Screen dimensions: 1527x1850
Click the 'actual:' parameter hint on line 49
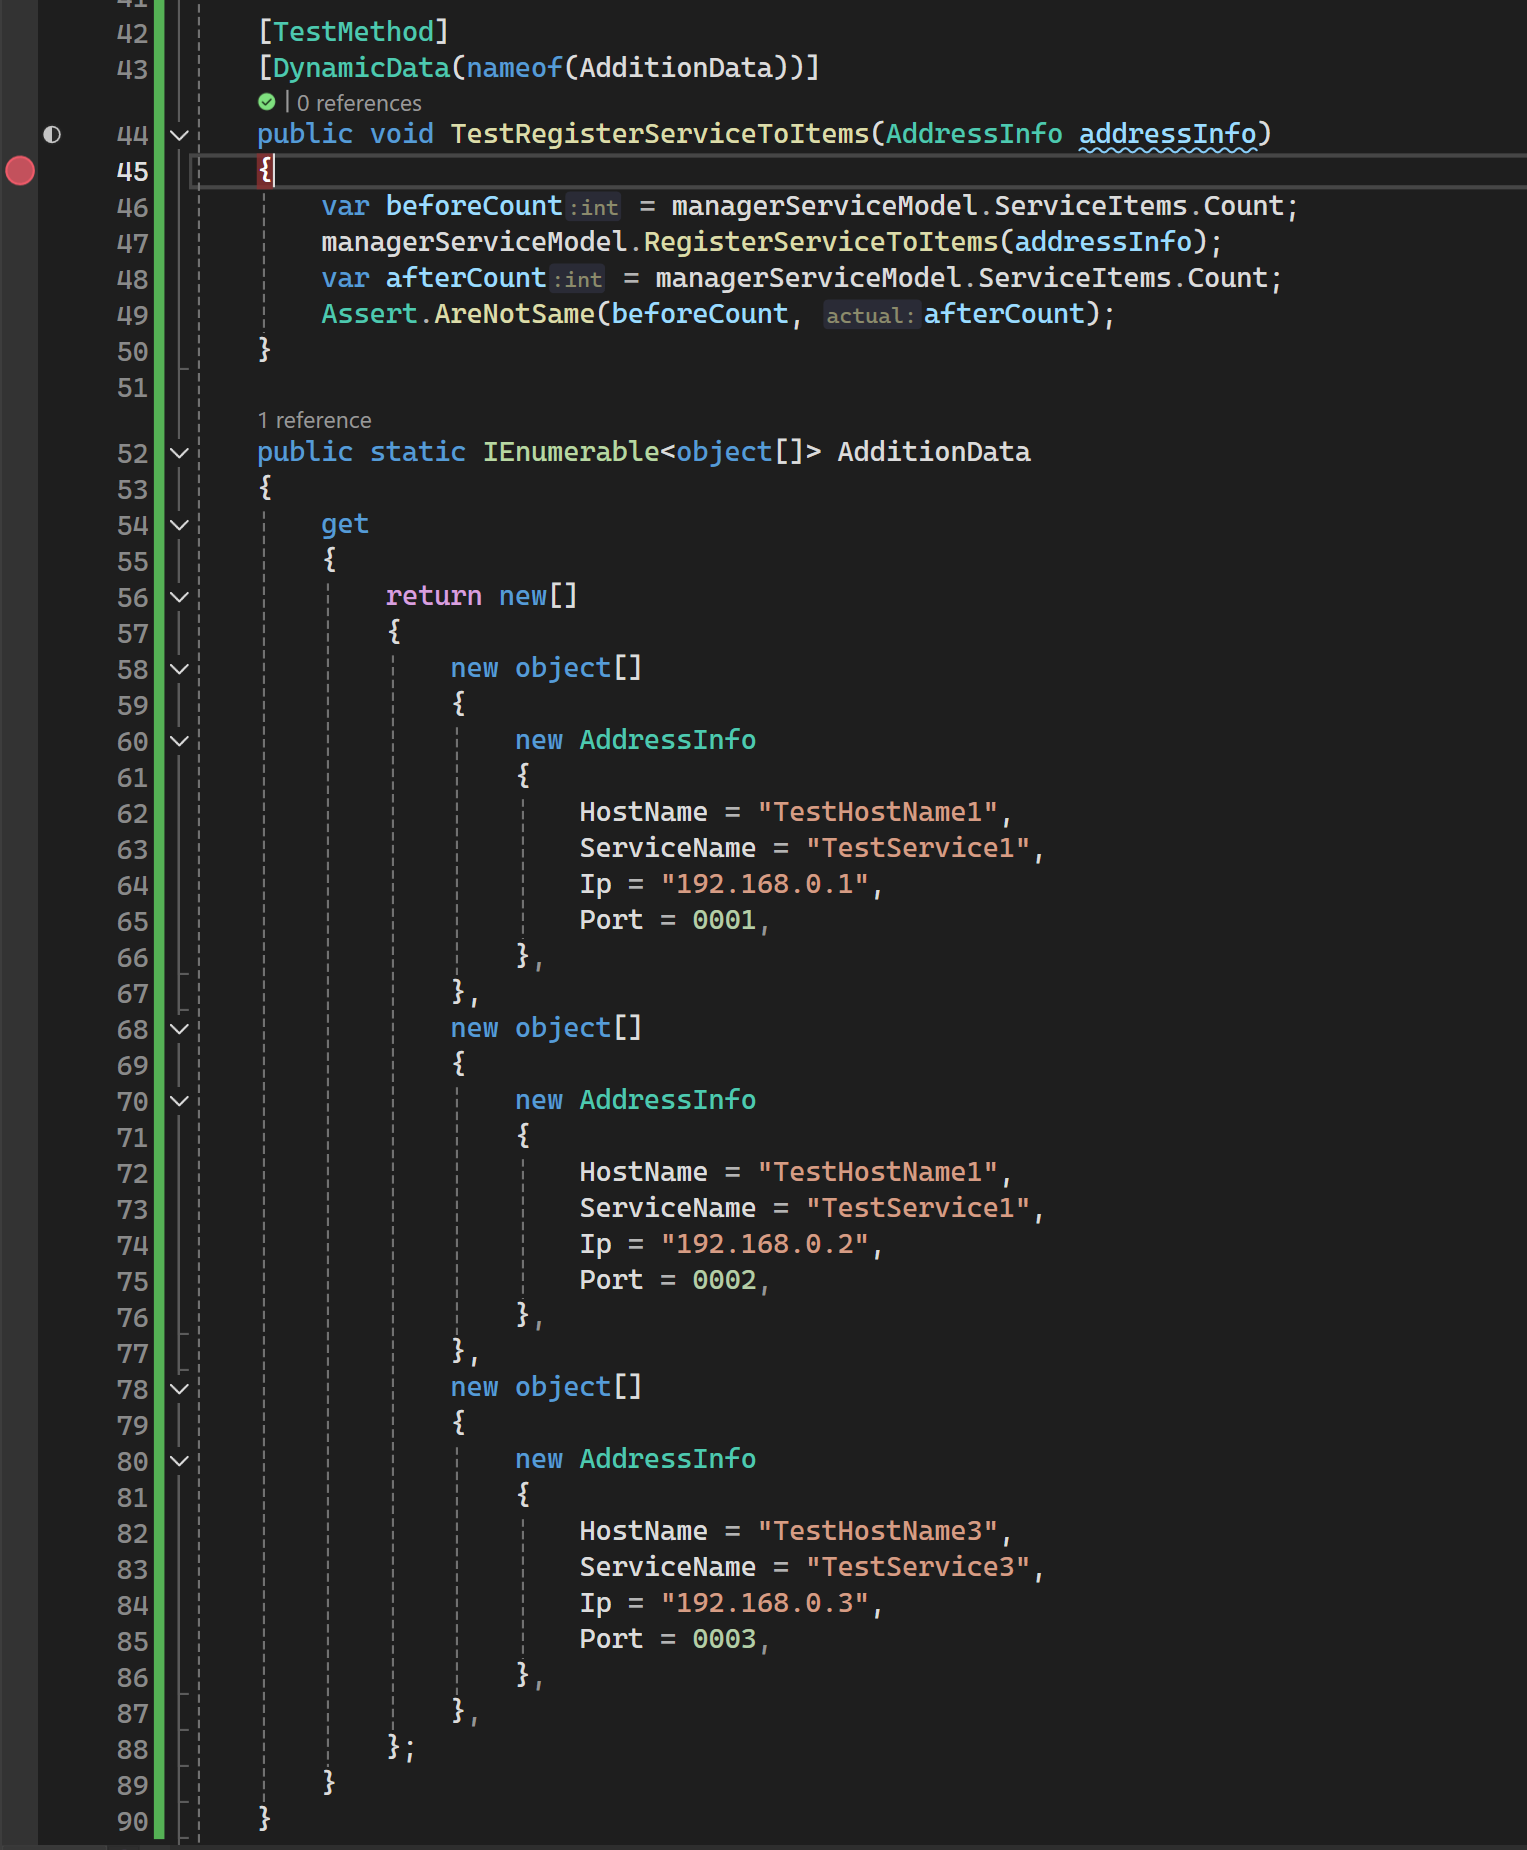[x=870, y=315]
